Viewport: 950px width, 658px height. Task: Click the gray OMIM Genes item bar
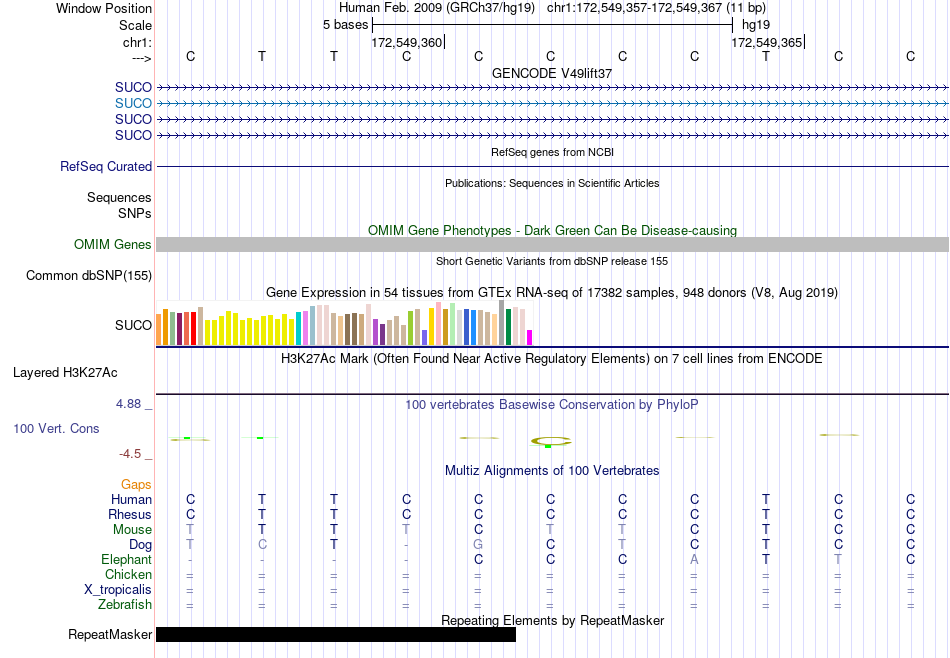coord(553,244)
